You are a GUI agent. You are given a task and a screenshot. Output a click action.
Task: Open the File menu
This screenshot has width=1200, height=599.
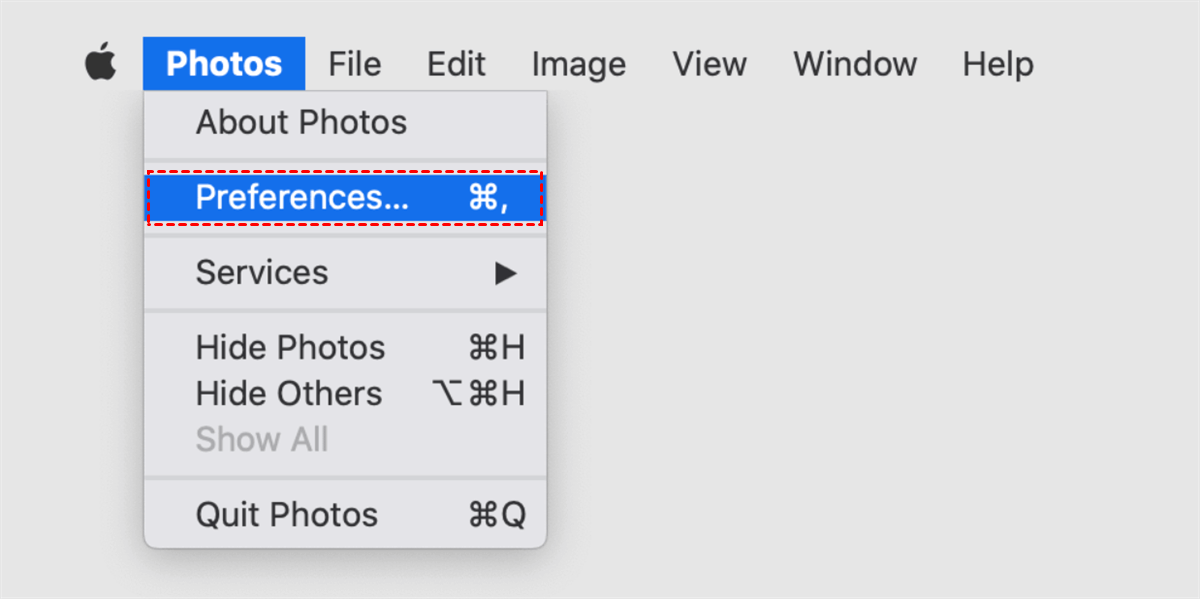pos(354,64)
